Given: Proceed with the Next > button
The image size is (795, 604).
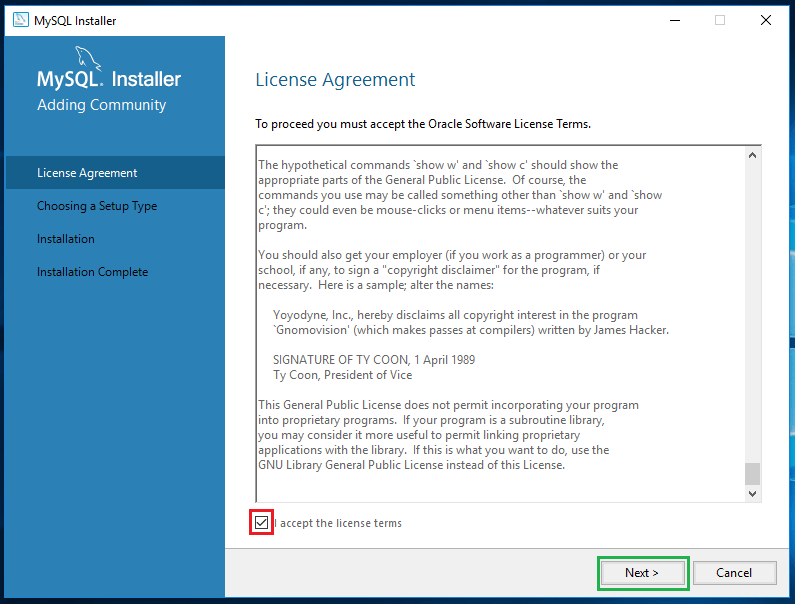Looking at the screenshot, I should (x=642, y=573).
